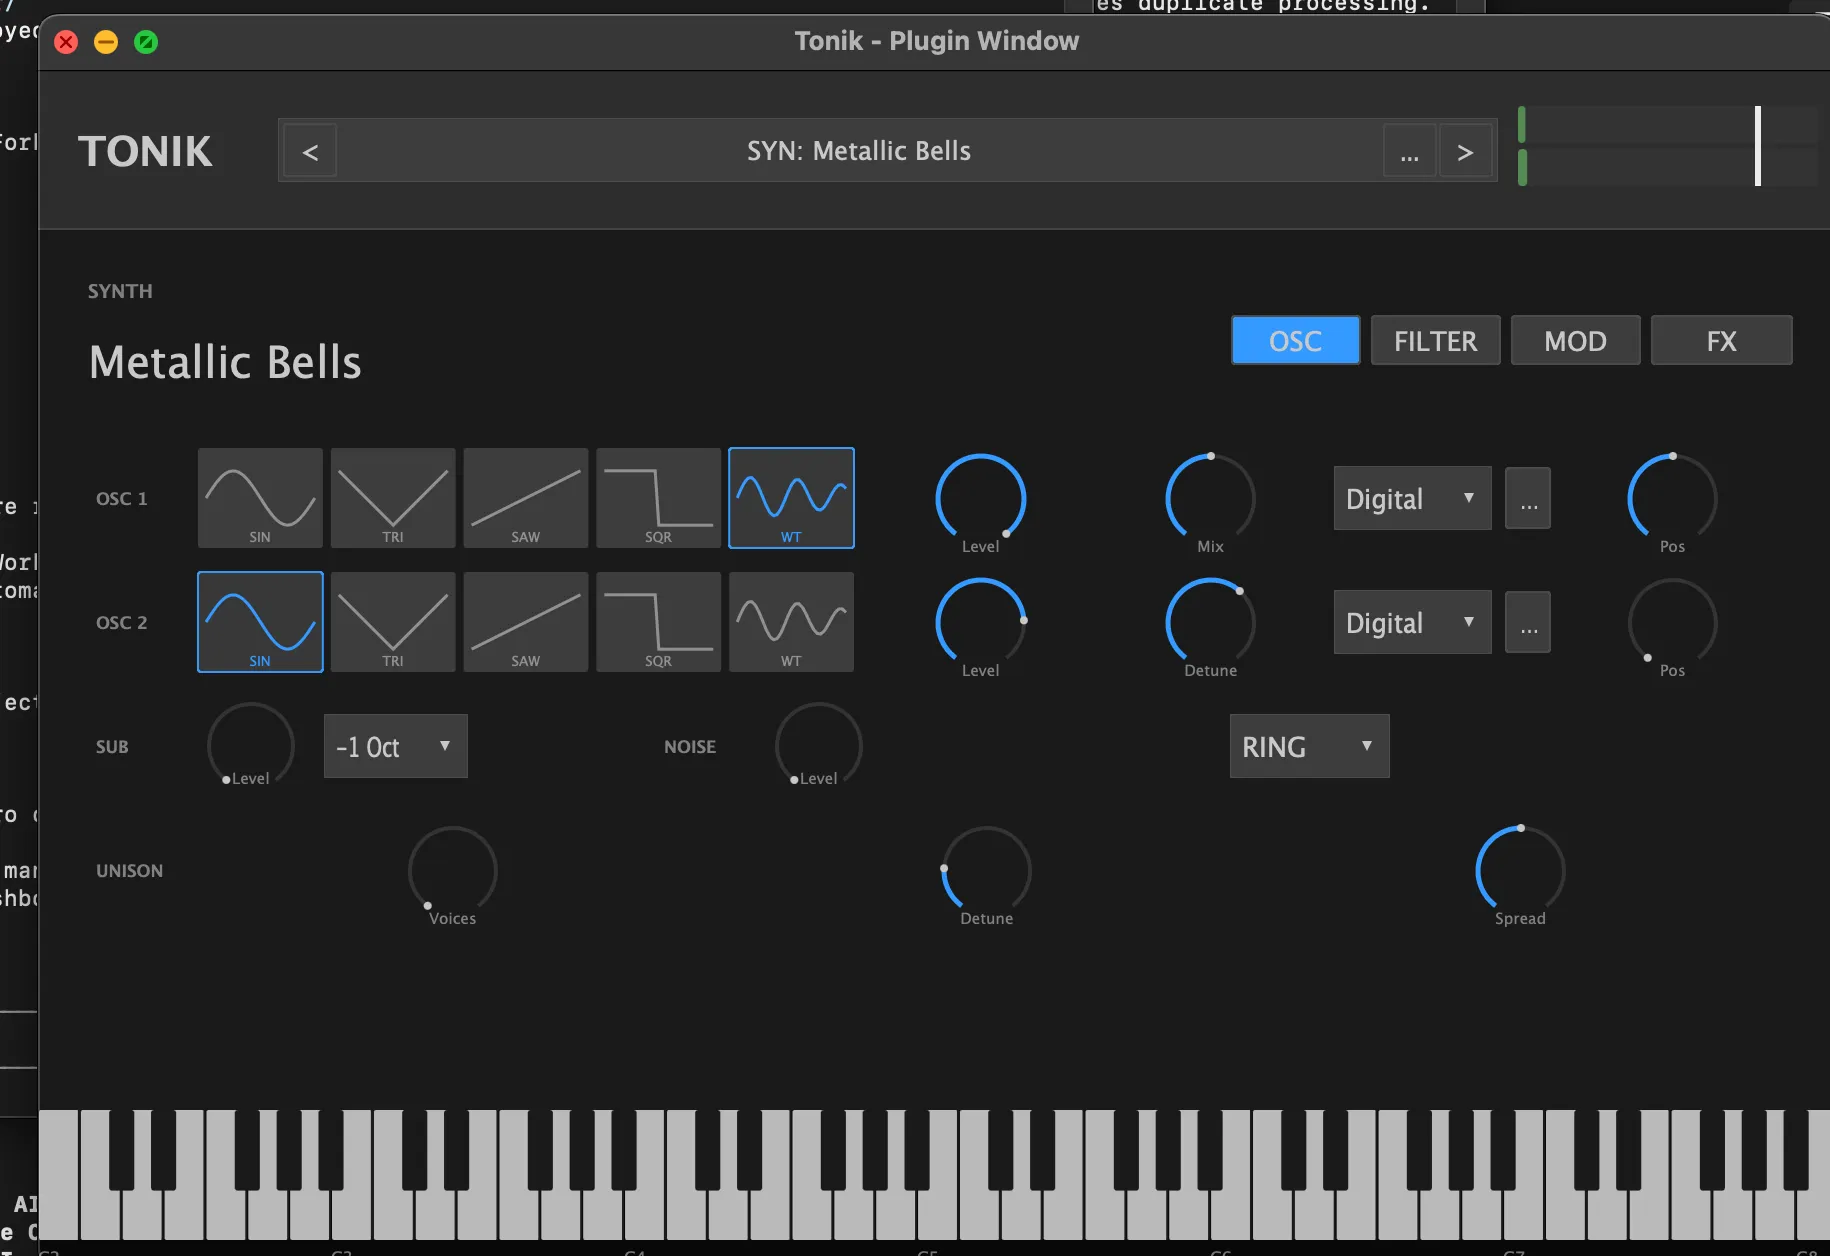Select SAW waveform for OSC 2
This screenshot has height=1256, width=1830.
pyautogui.click(x=526, y=622)
